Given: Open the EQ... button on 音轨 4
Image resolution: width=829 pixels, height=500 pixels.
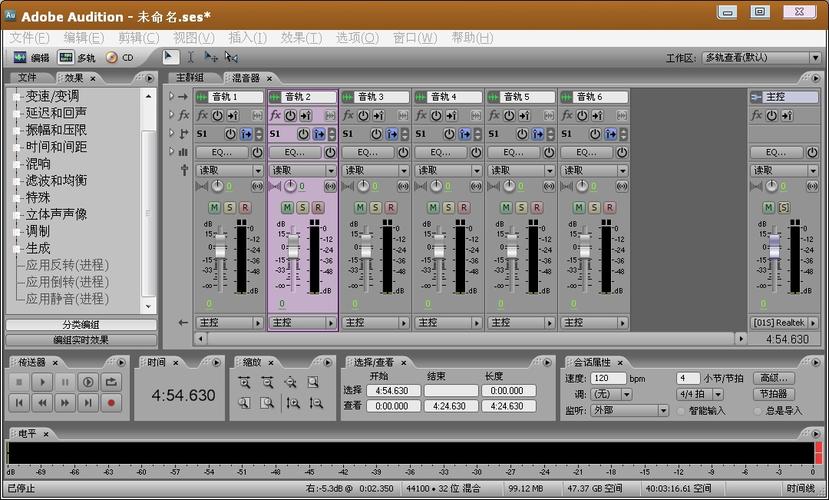Looking at the screenshot, I should pos(440,152).
